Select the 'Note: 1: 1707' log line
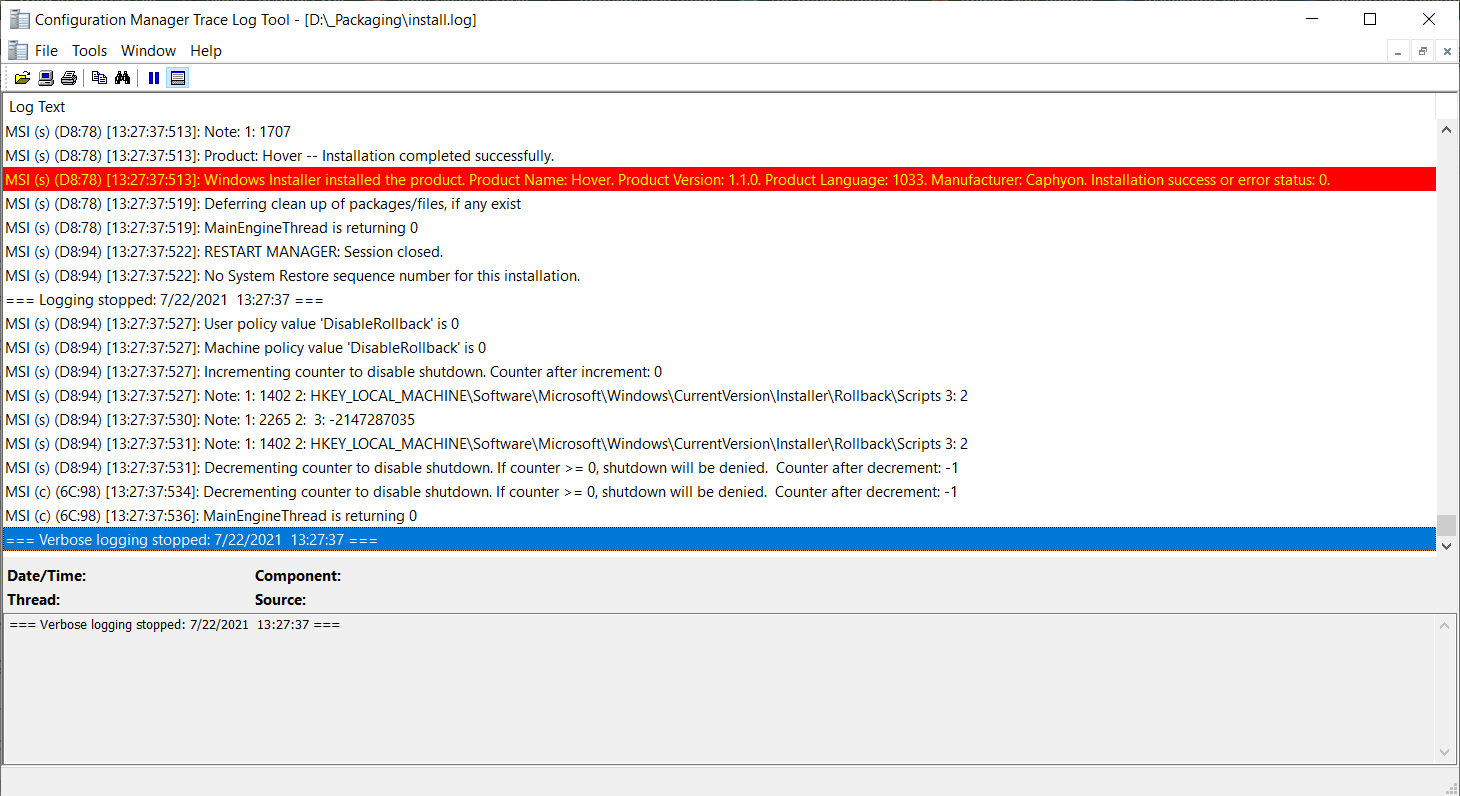This screenshot has height=796, width=1460. 719,132
